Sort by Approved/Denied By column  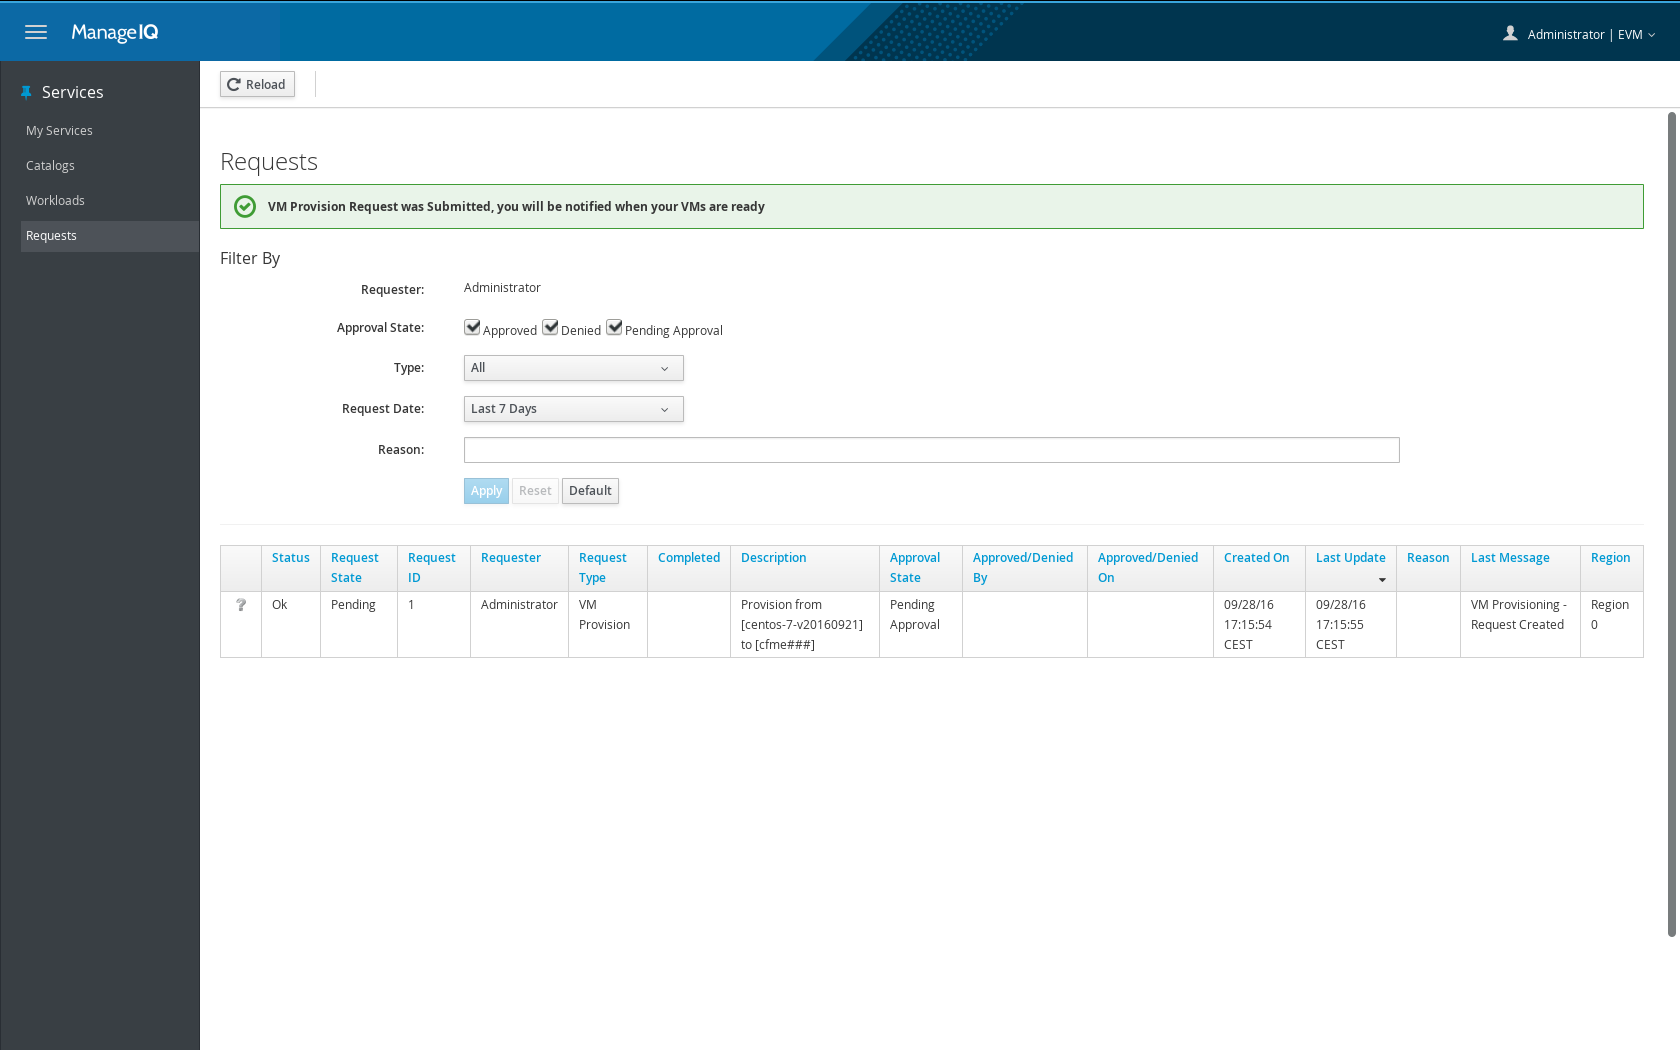point(1023,568)
